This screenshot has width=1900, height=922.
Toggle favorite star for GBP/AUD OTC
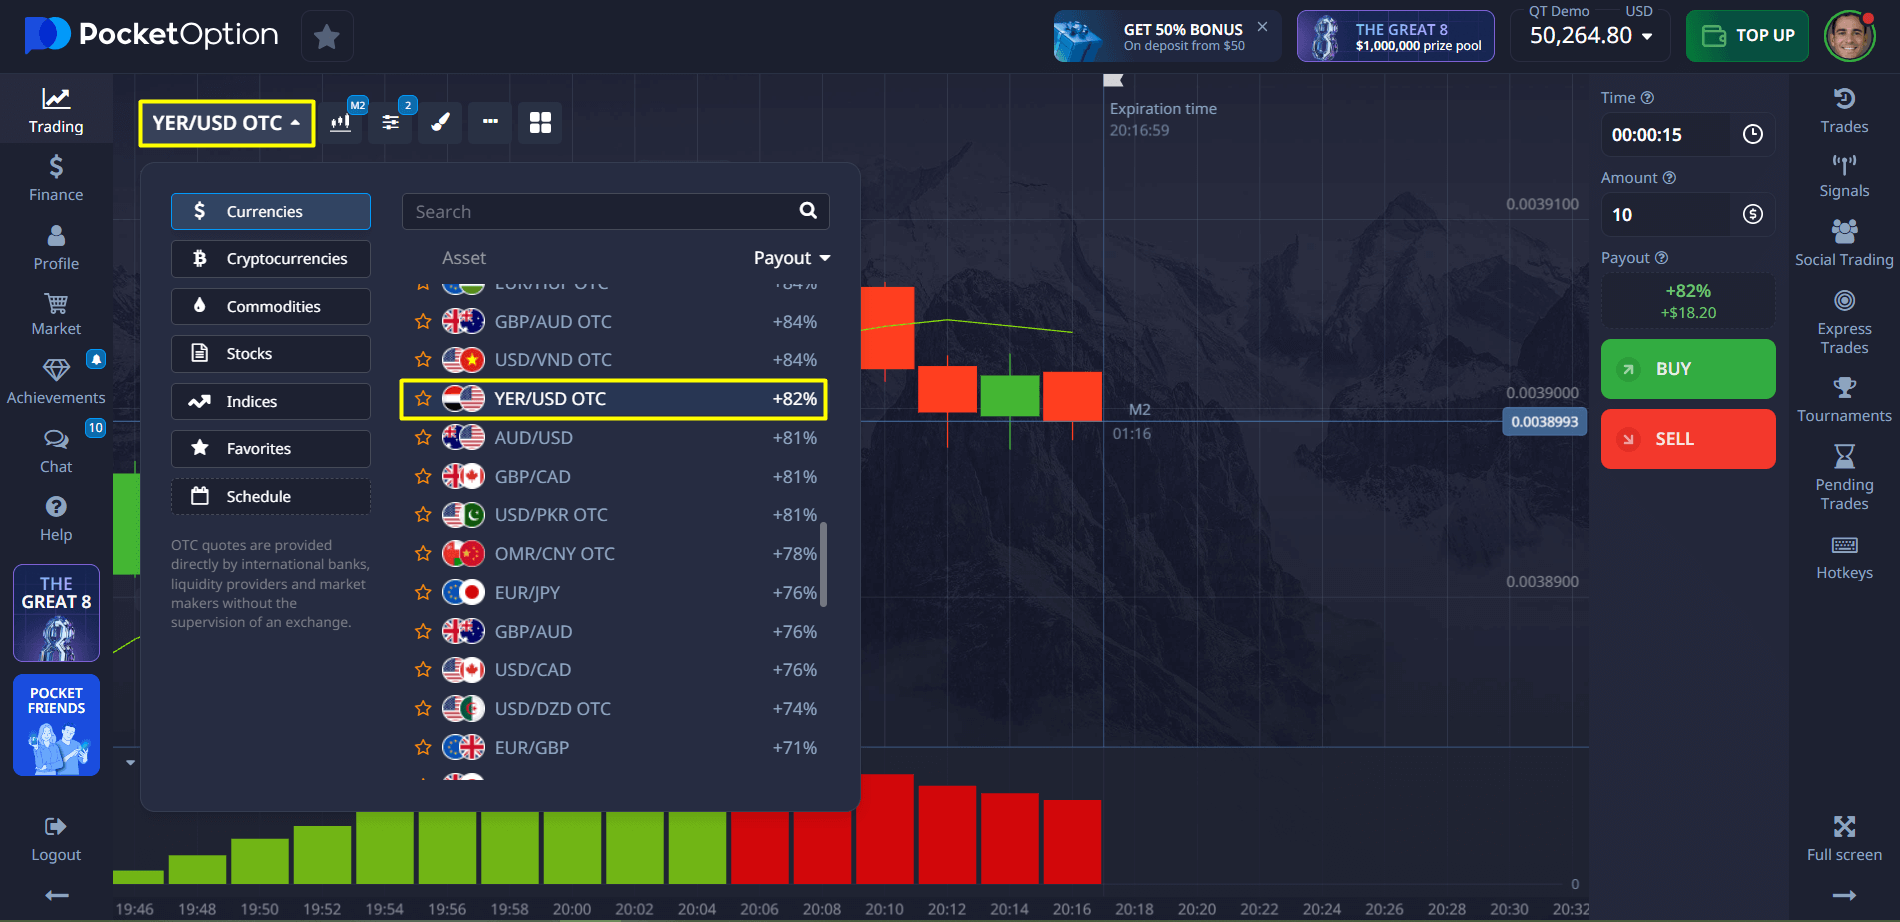click(423, 322)
